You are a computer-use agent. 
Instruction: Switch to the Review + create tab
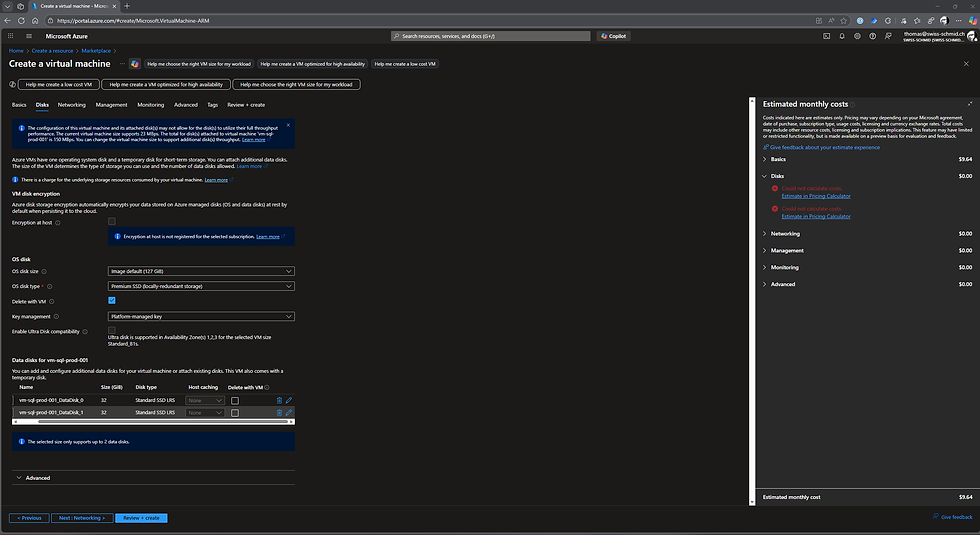246,105
